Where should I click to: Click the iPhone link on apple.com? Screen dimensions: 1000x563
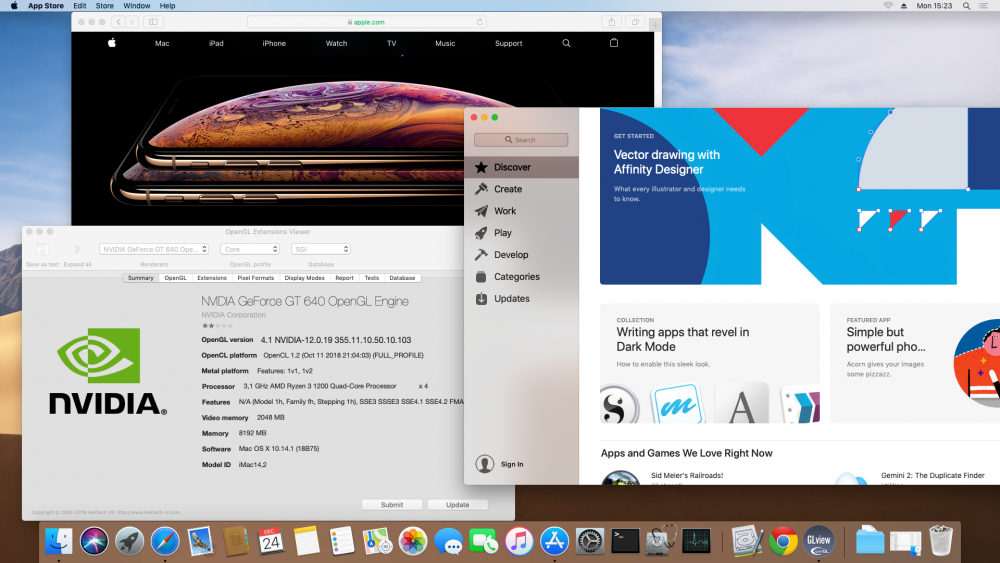click(x=274, y=43)
